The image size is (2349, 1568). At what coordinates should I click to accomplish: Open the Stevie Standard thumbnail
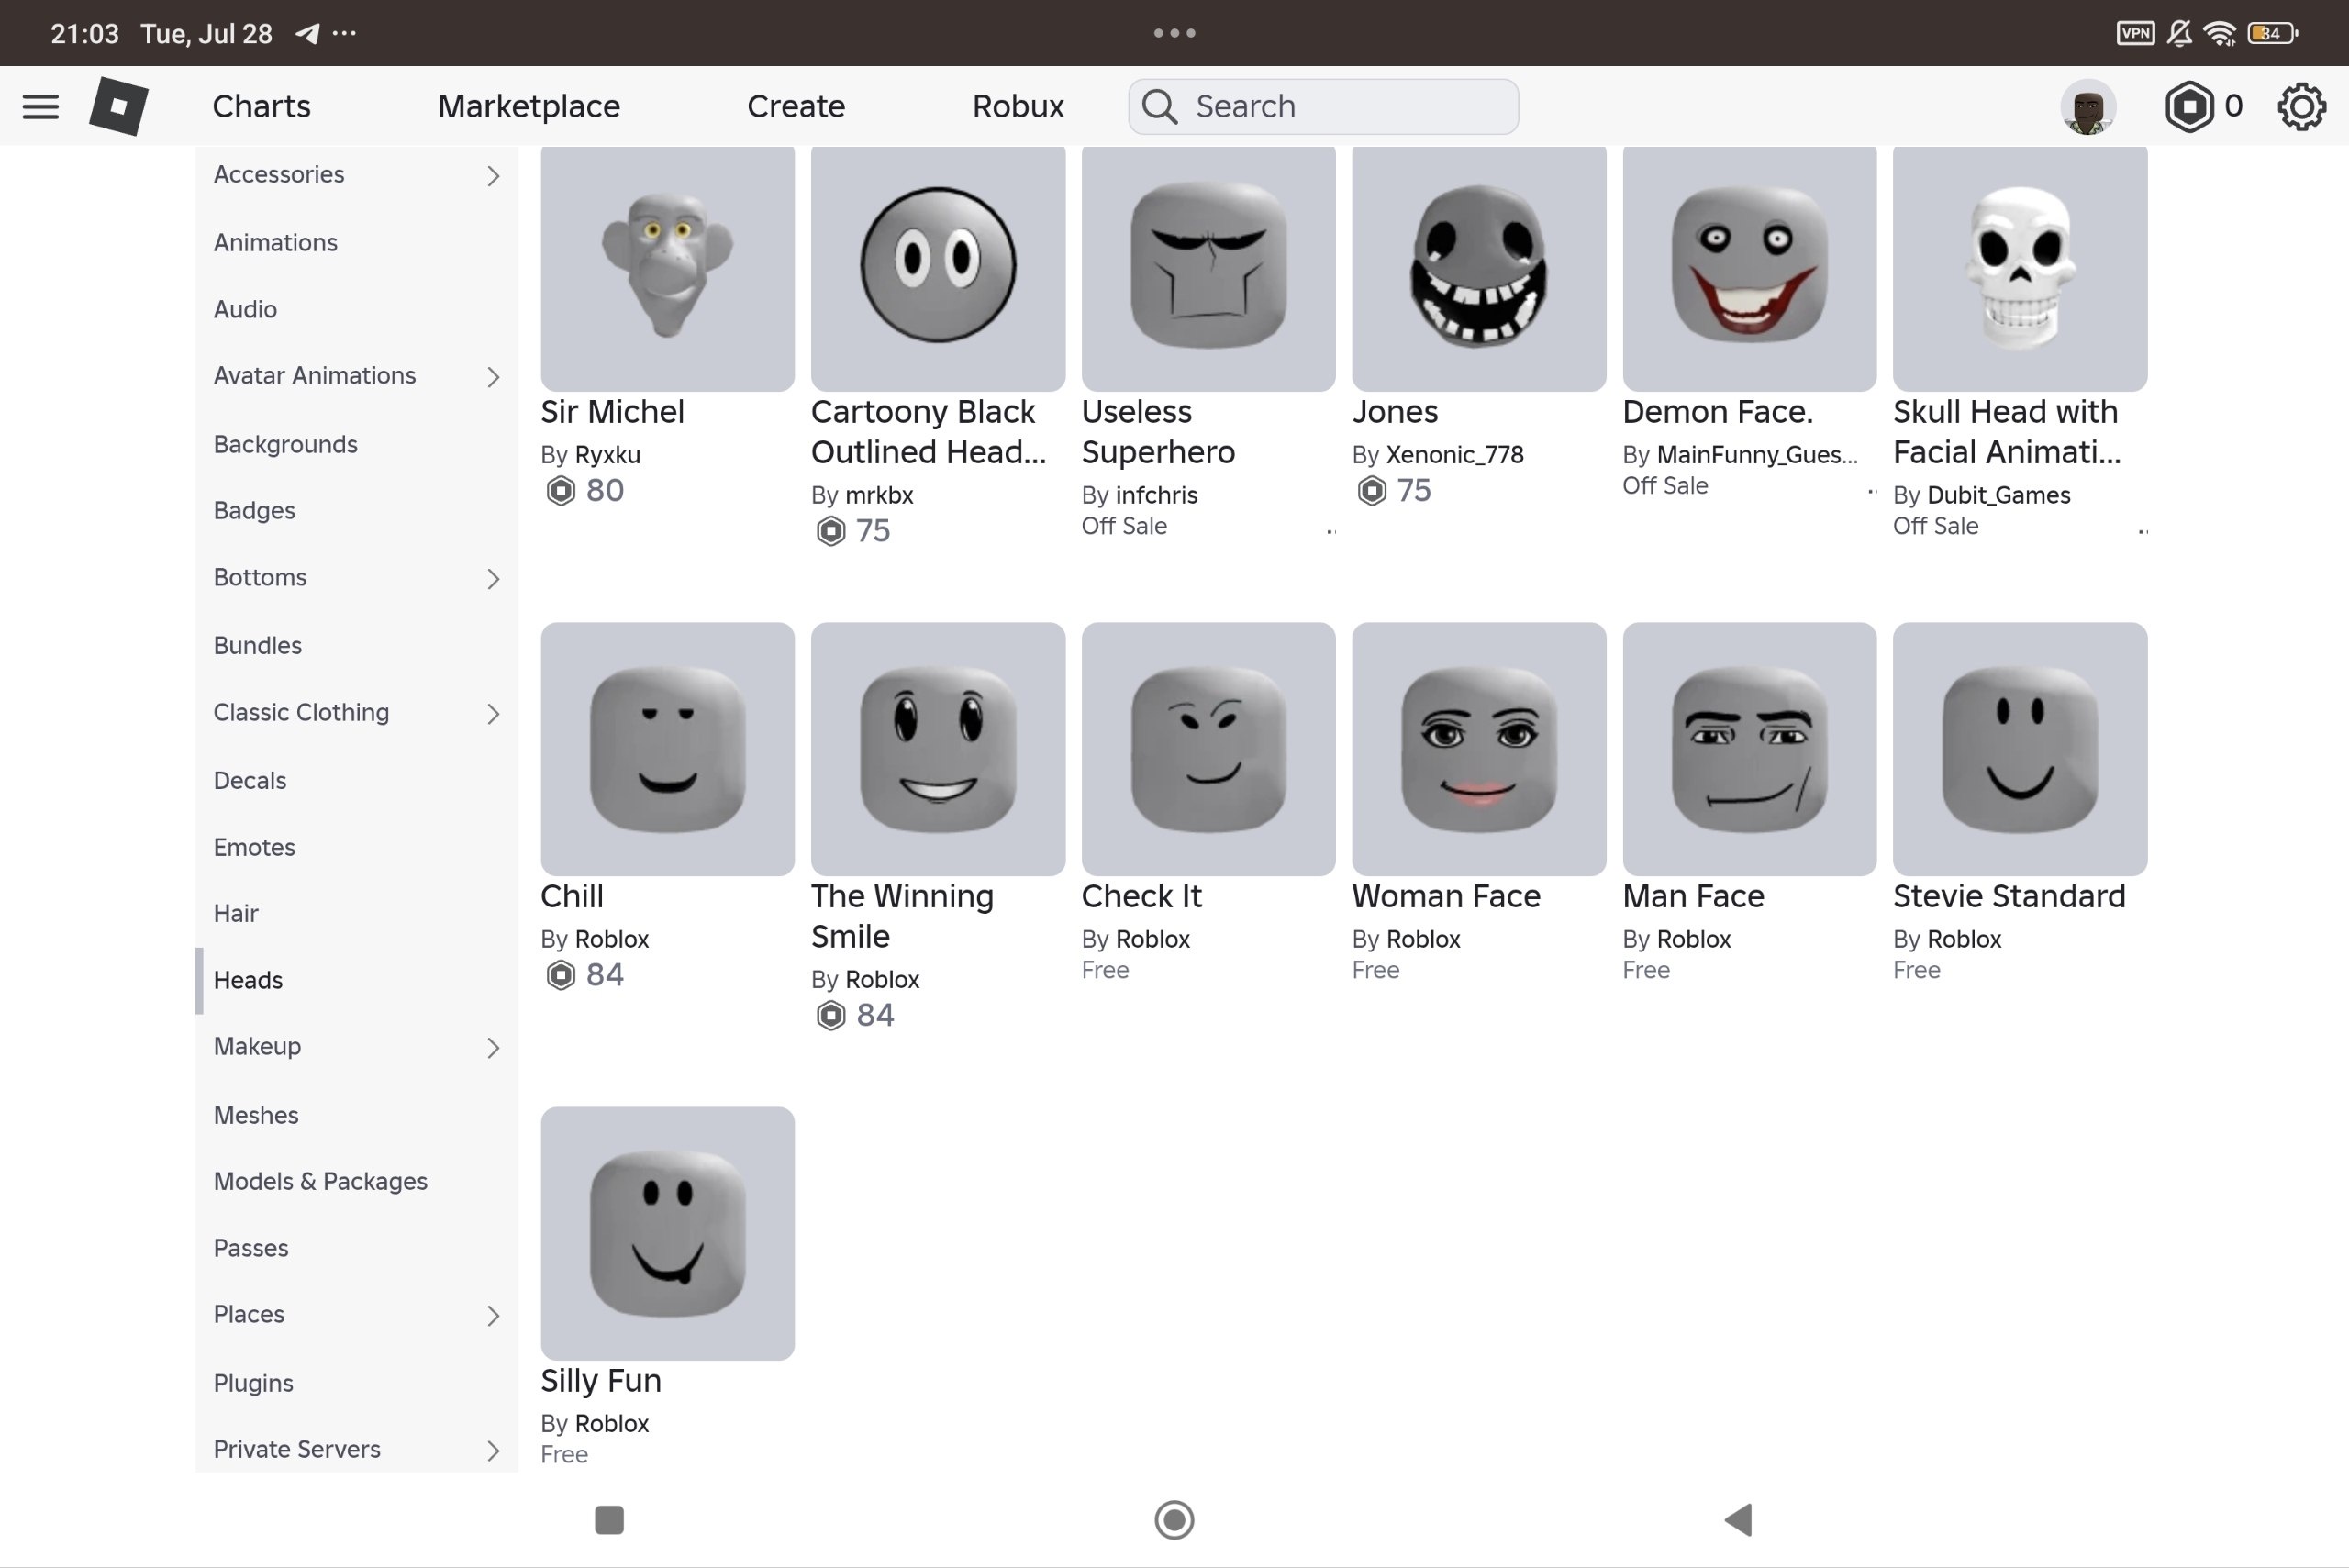[x=2020, y=749]
